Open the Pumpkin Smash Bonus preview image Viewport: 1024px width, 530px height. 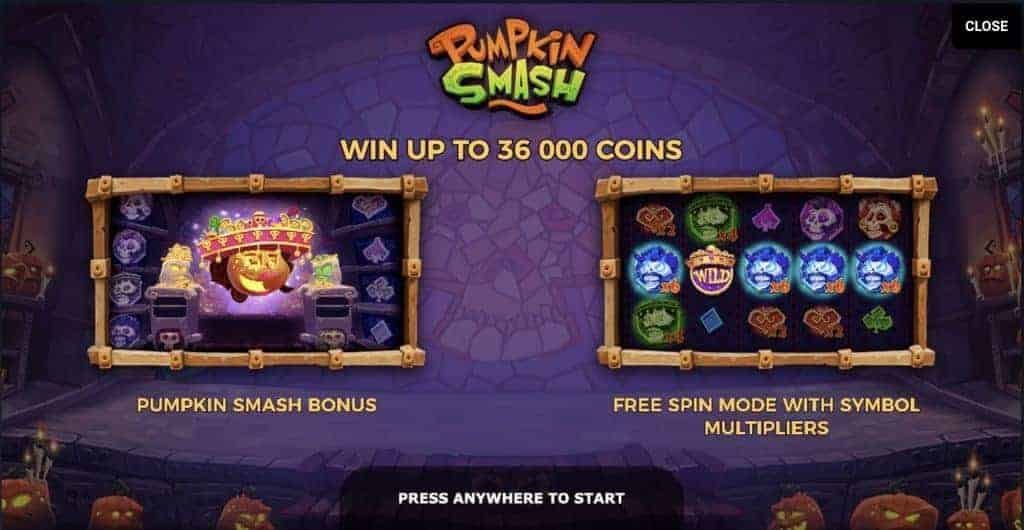click(257, 272)
